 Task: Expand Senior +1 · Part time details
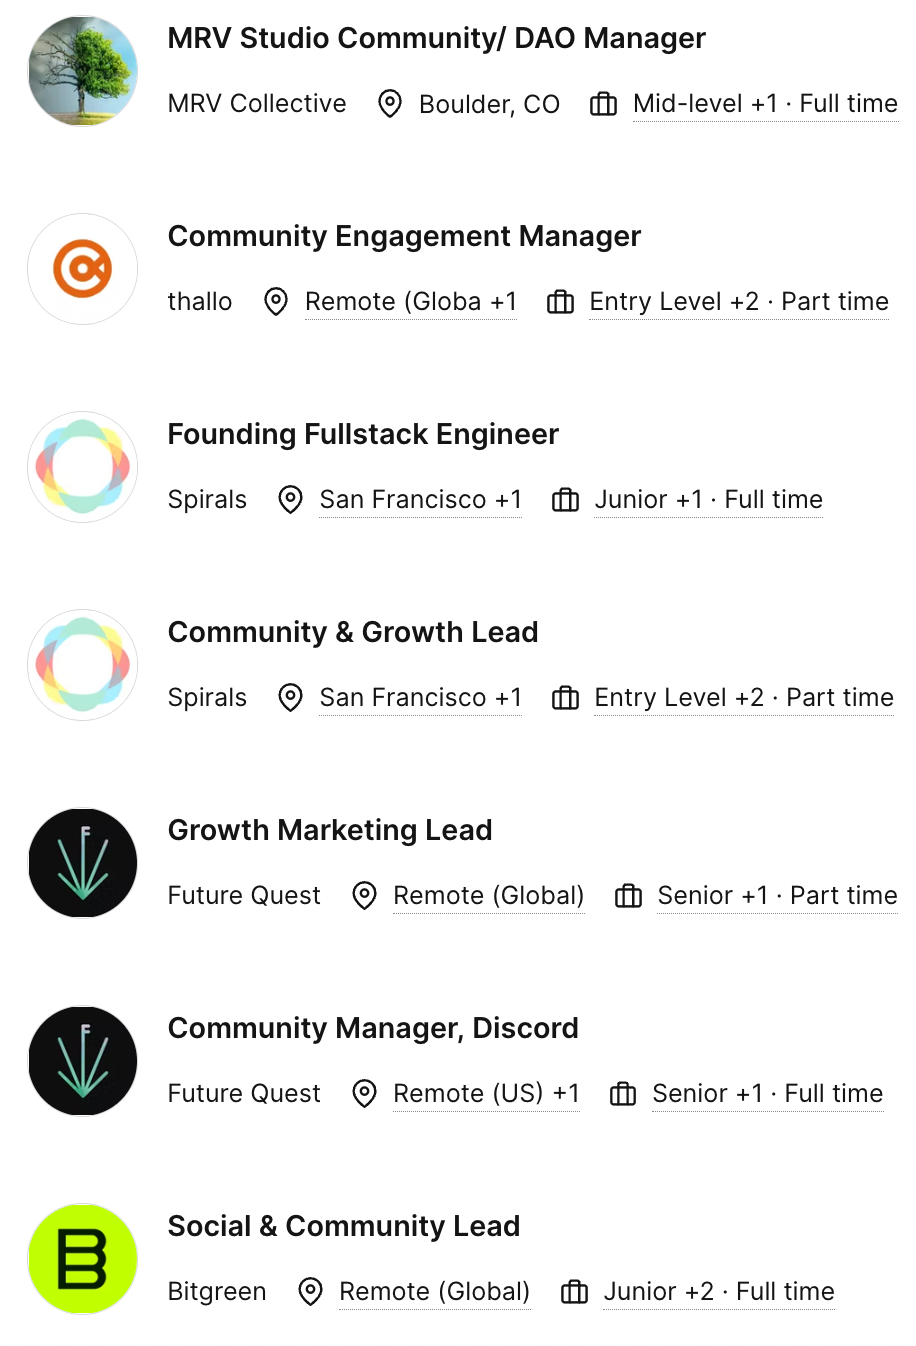(777, 896)
